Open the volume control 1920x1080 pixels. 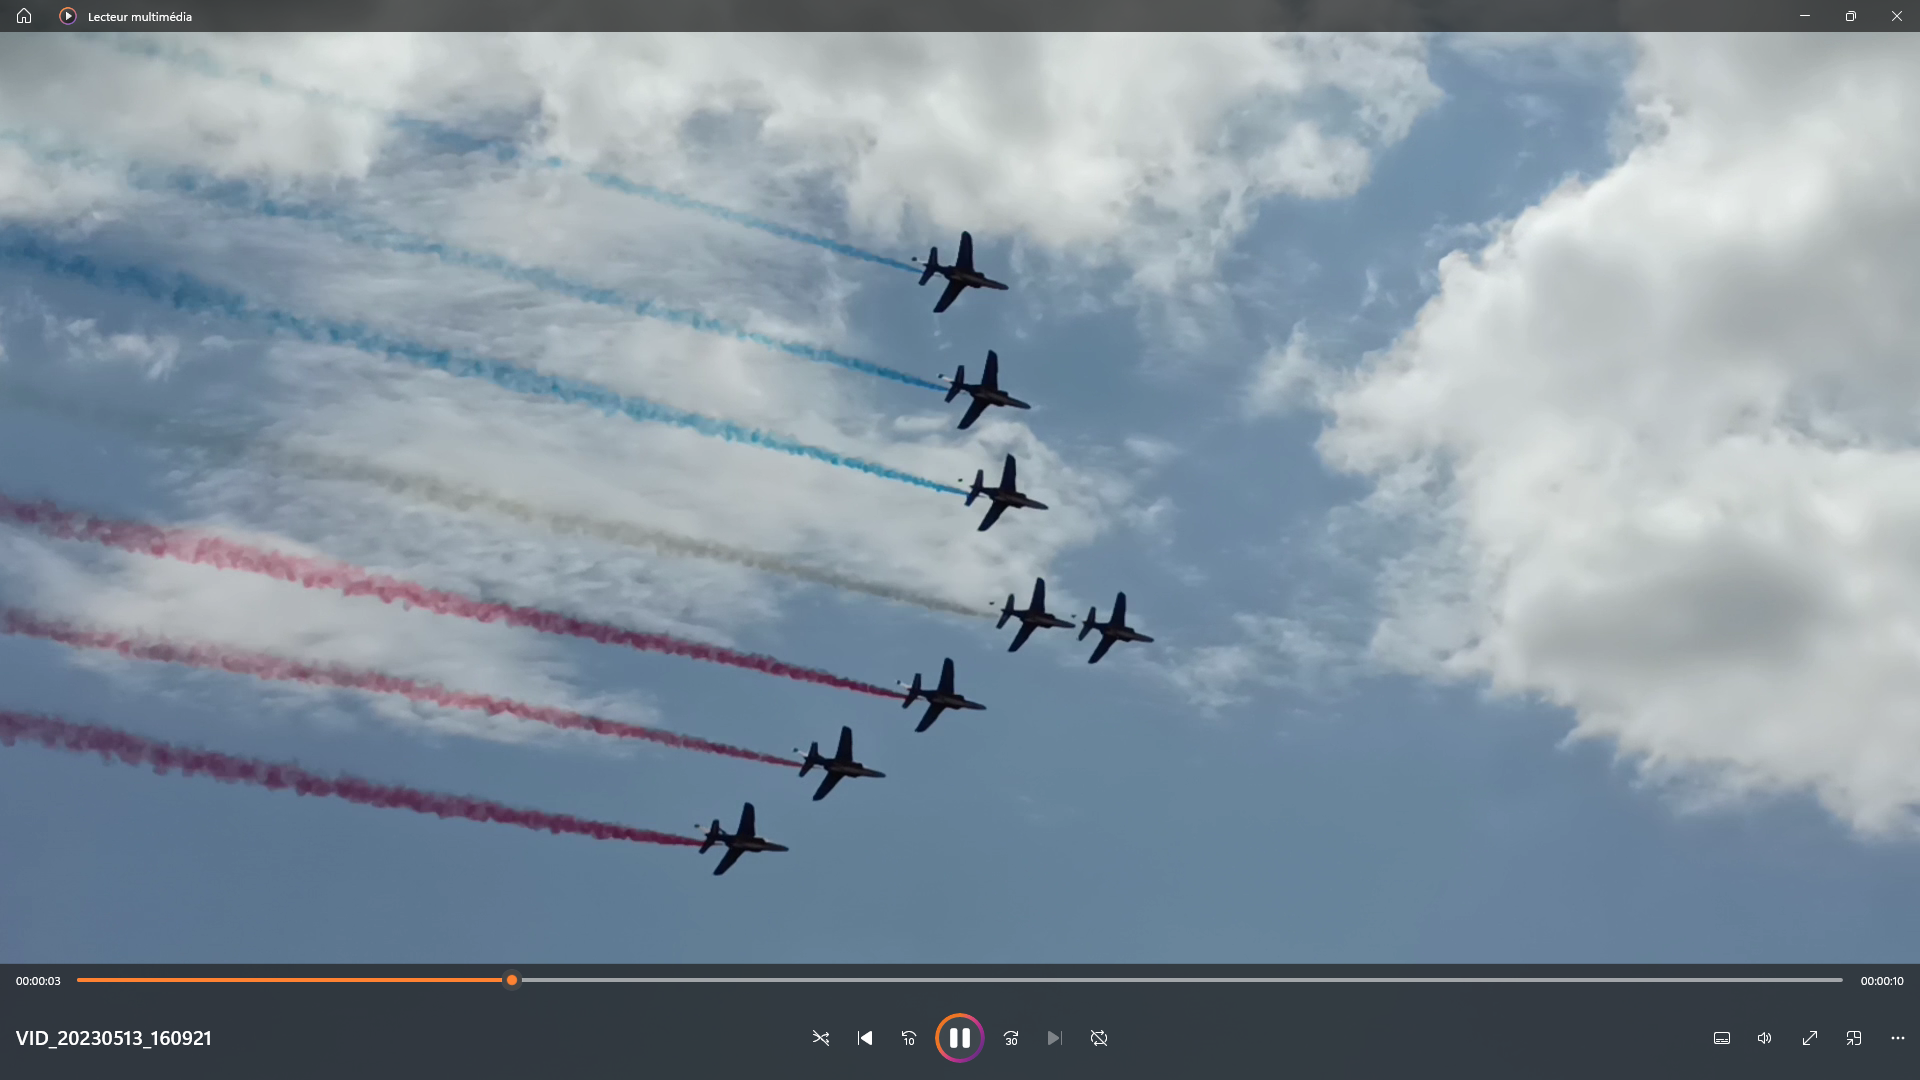[x=1765, y=1038]
